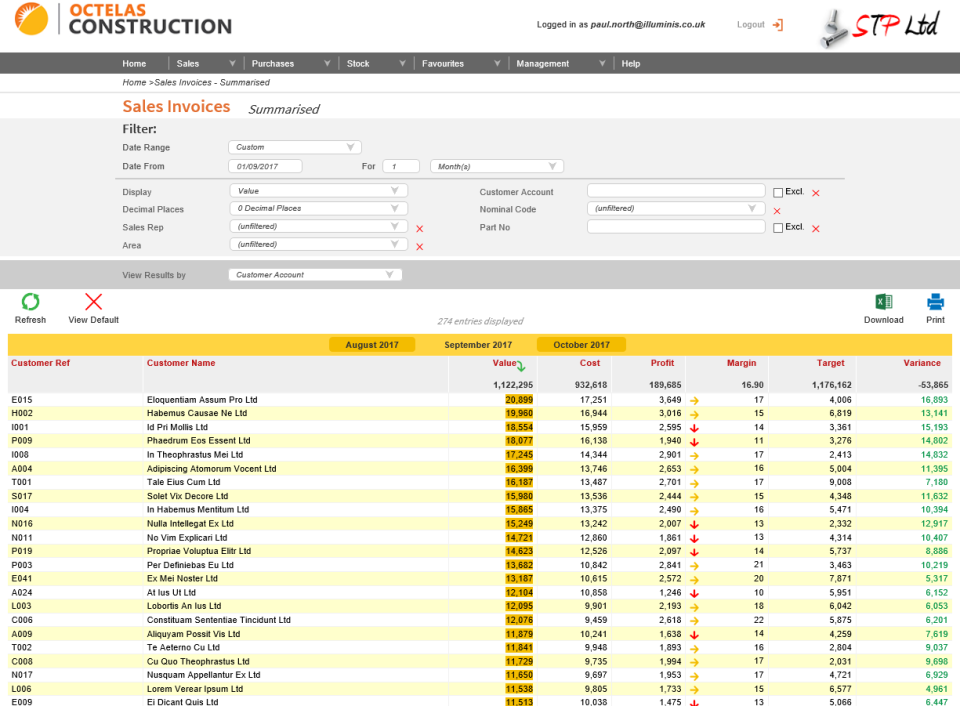Click customer ref E041
960x706 pixels.
tap(21, 579)
